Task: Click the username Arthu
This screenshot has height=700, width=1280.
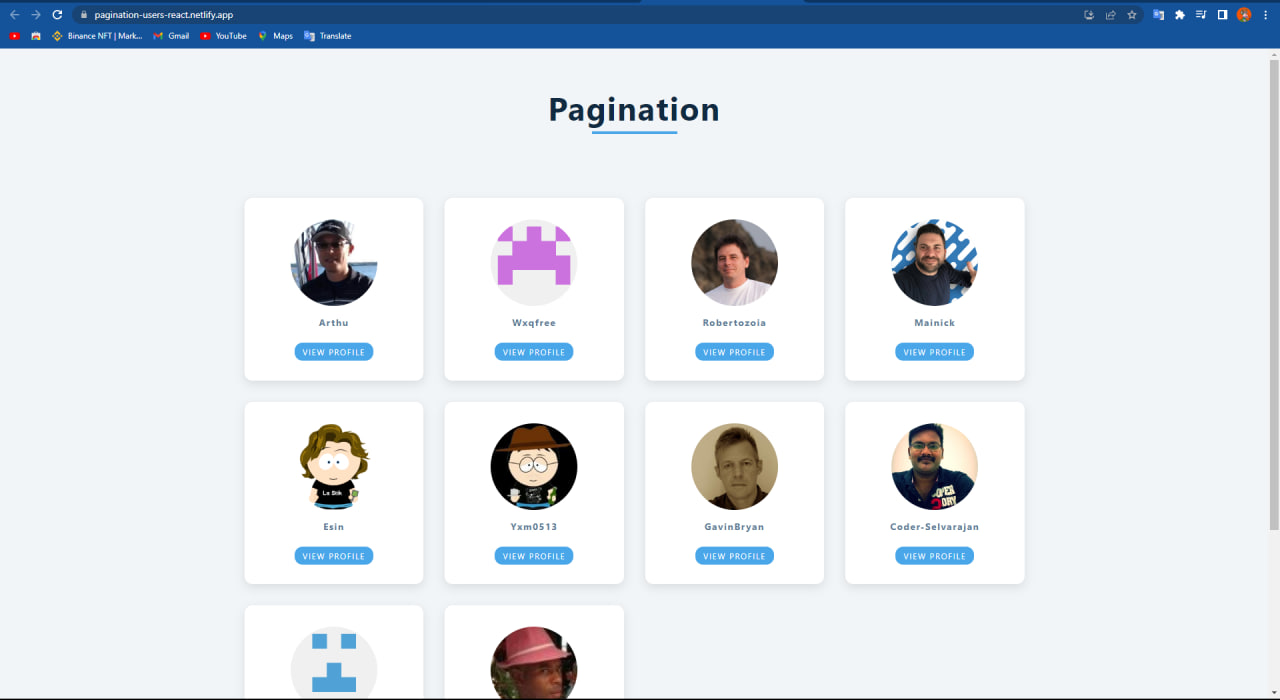Action: click(x=334, y=323)
